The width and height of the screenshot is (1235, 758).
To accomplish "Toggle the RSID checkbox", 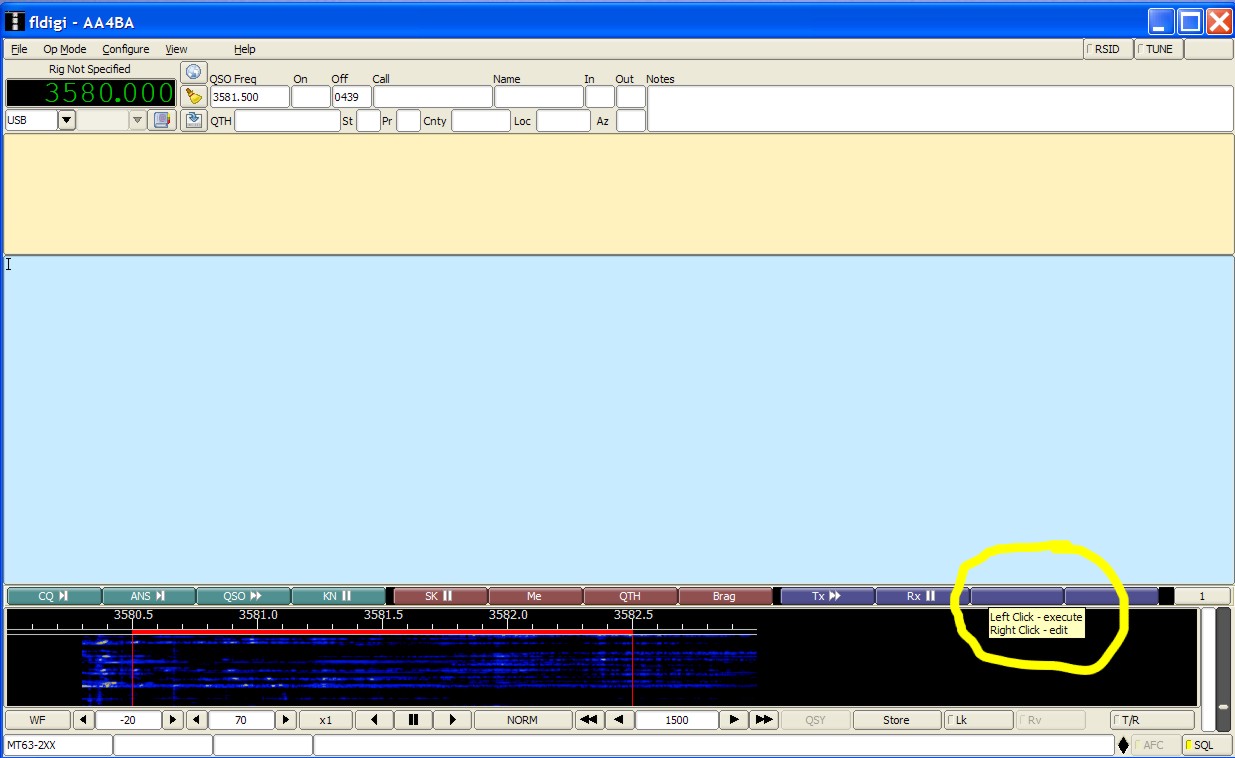I will [x=1108, y=49].
